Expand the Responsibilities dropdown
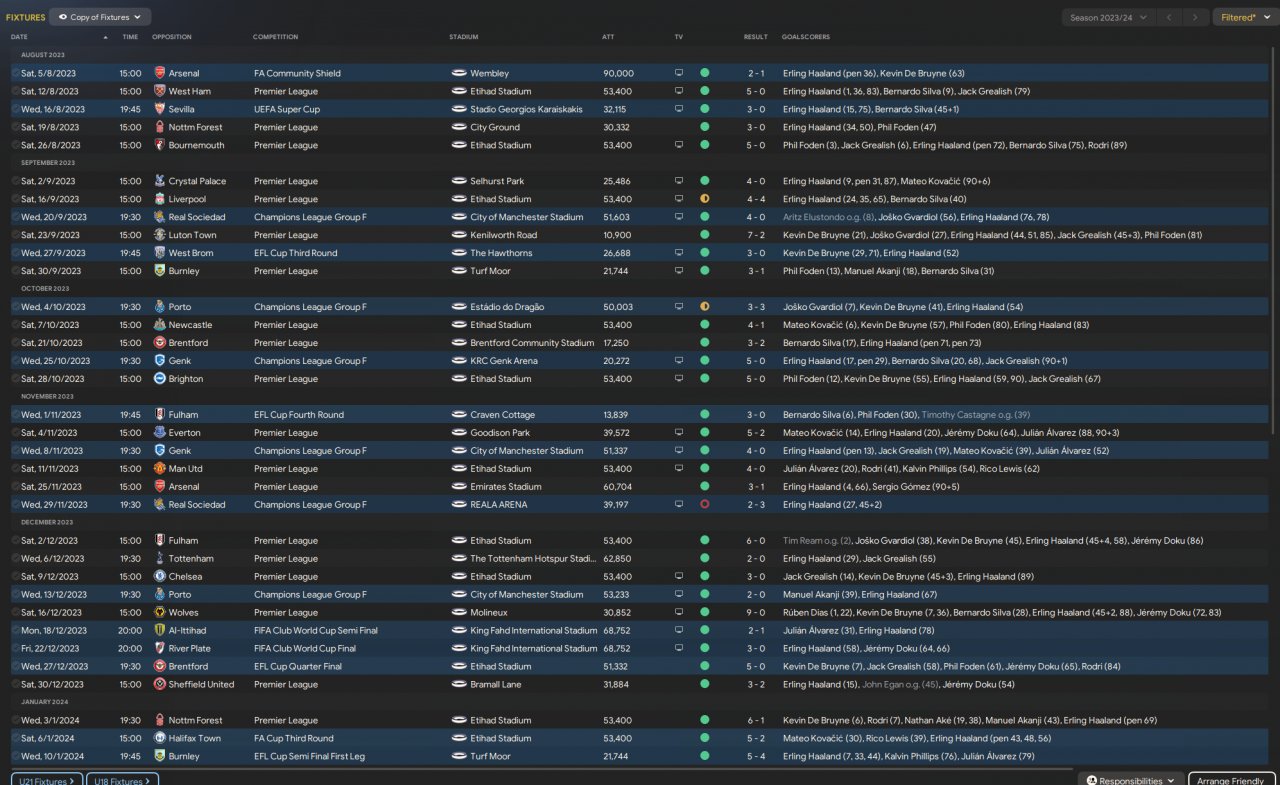1280x785 pixels. coord(1131,780)
